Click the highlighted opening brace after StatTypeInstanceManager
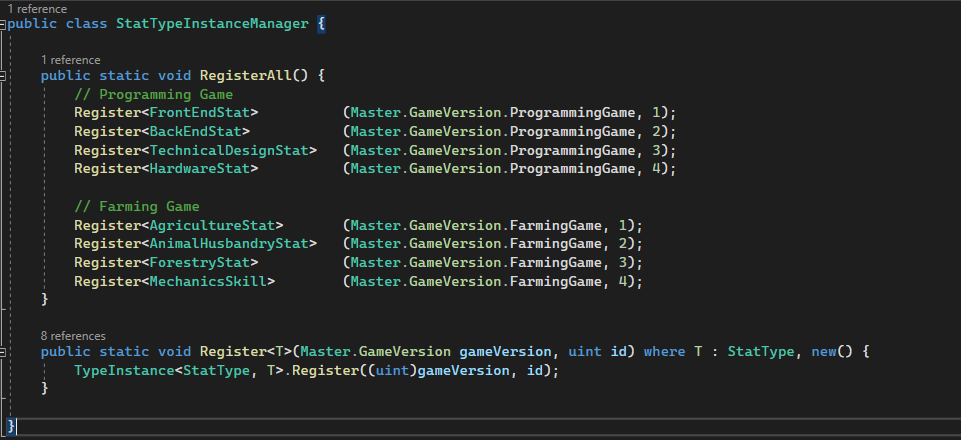961x440 pixels. pyautogui.click(x=321, y=24)
